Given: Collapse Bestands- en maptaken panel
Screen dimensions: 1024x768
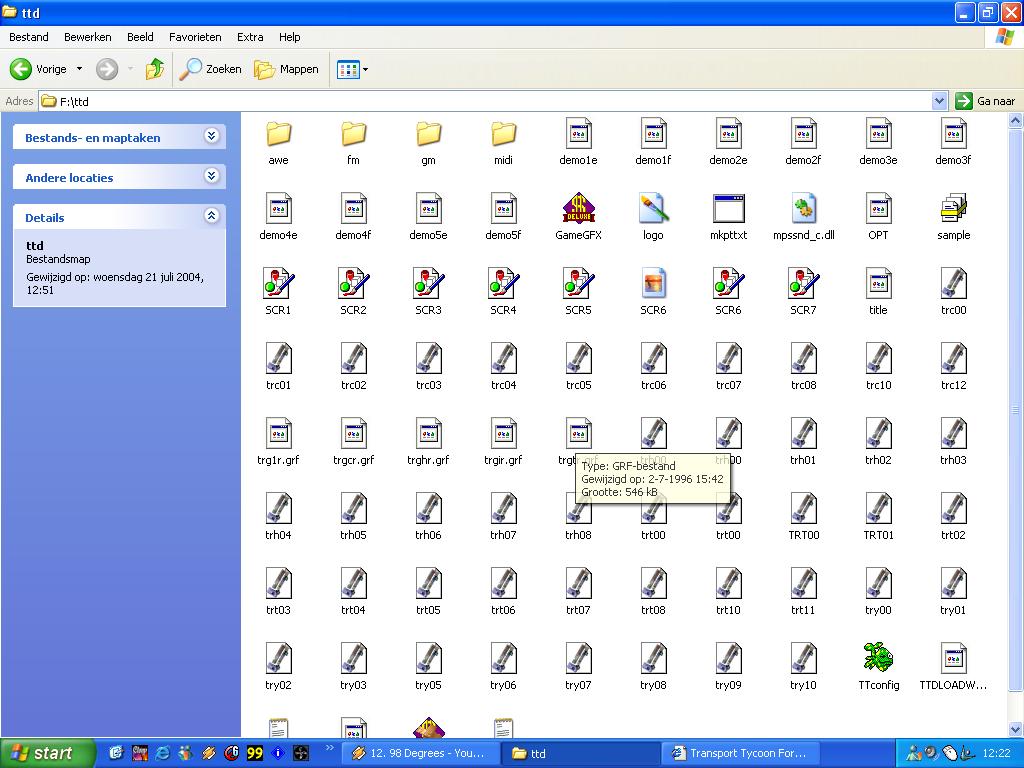Looking at the screenshot, I should [211, 136].
